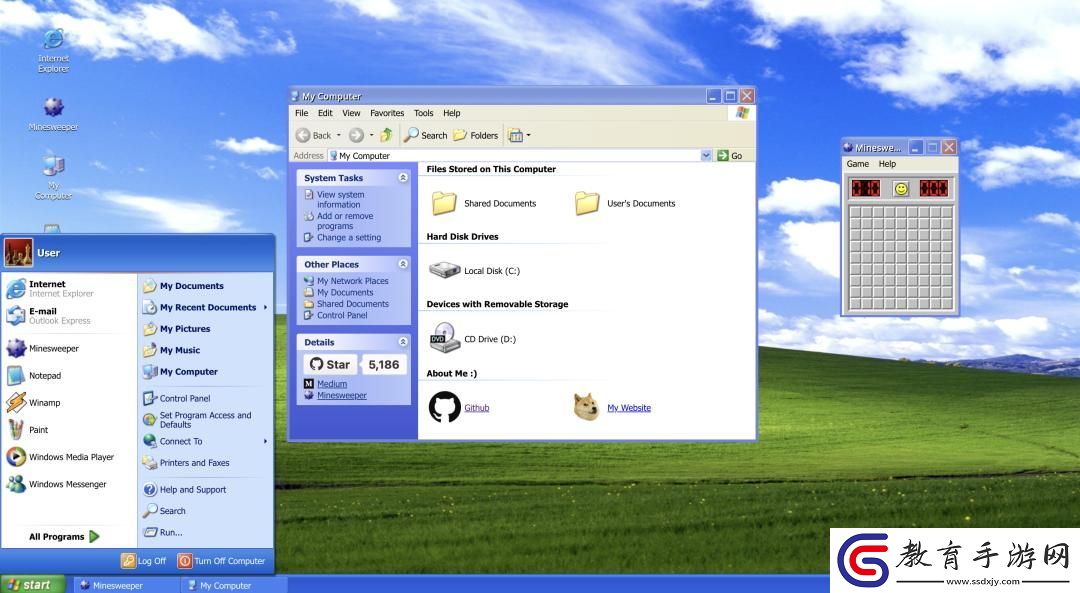Screen dimensions: 1080x593
Task: Open Back button history dropdown arrow
Action: [x=339, y=135]
